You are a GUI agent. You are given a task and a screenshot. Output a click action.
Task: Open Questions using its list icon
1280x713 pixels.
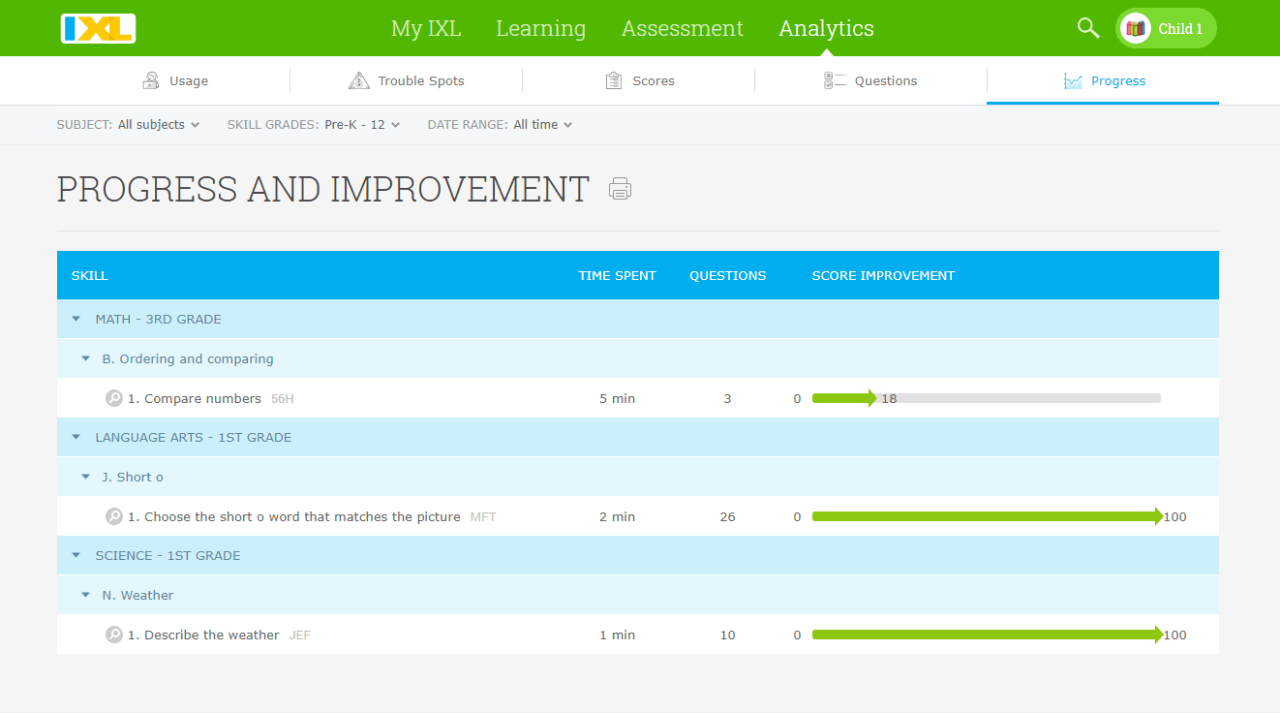(836, 79)
